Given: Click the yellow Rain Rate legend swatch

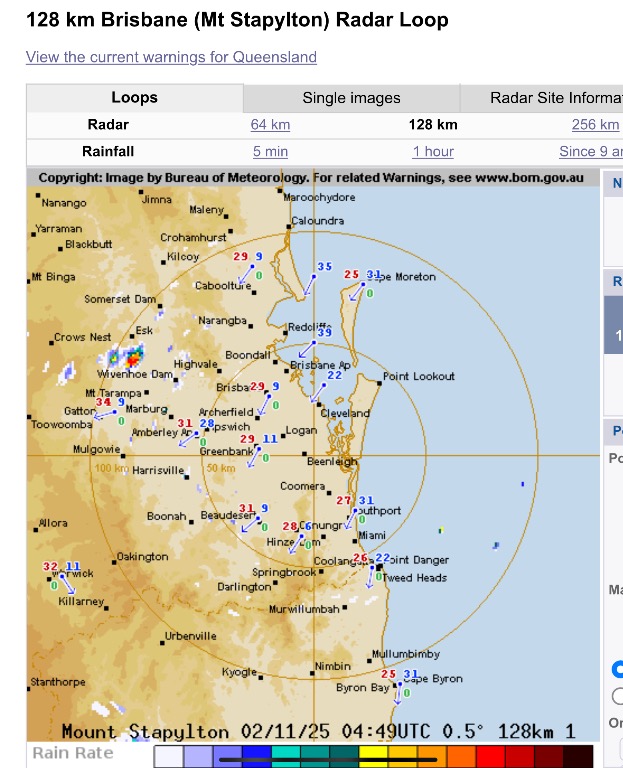Looking at the screenshot, I should [374, 756].
